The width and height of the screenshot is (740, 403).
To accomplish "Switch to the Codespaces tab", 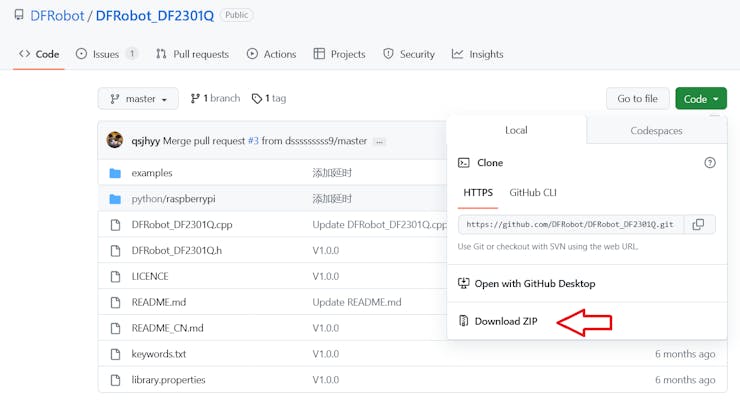I will pos(656,131).
